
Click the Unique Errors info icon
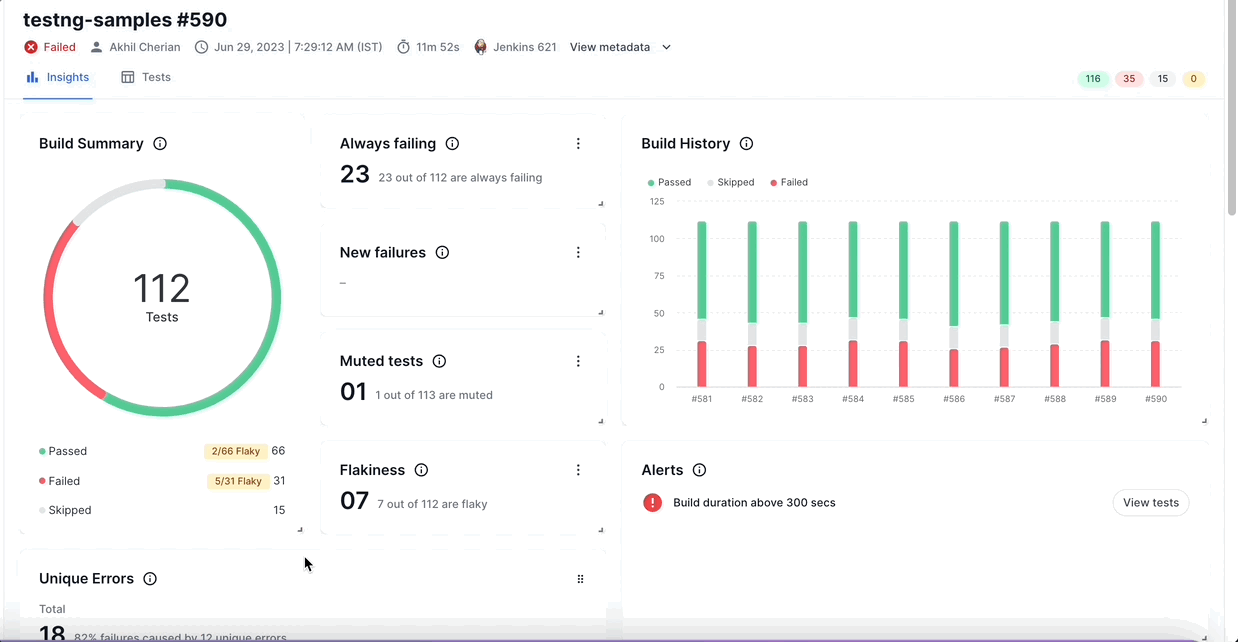(x=150, y=579)
